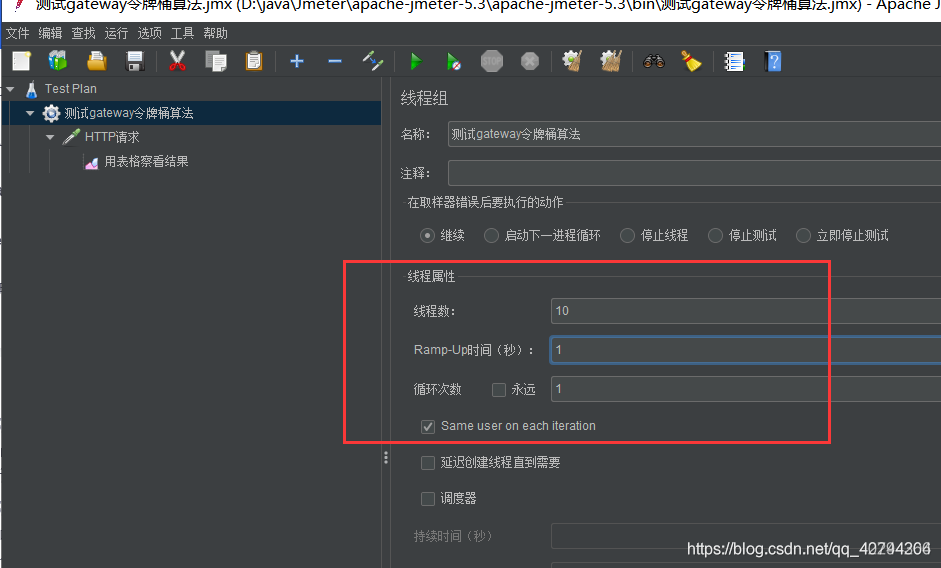This screenshot has width=941, height=568.
Task: Click the Reset search broom icon
Action: pos(691,61)
